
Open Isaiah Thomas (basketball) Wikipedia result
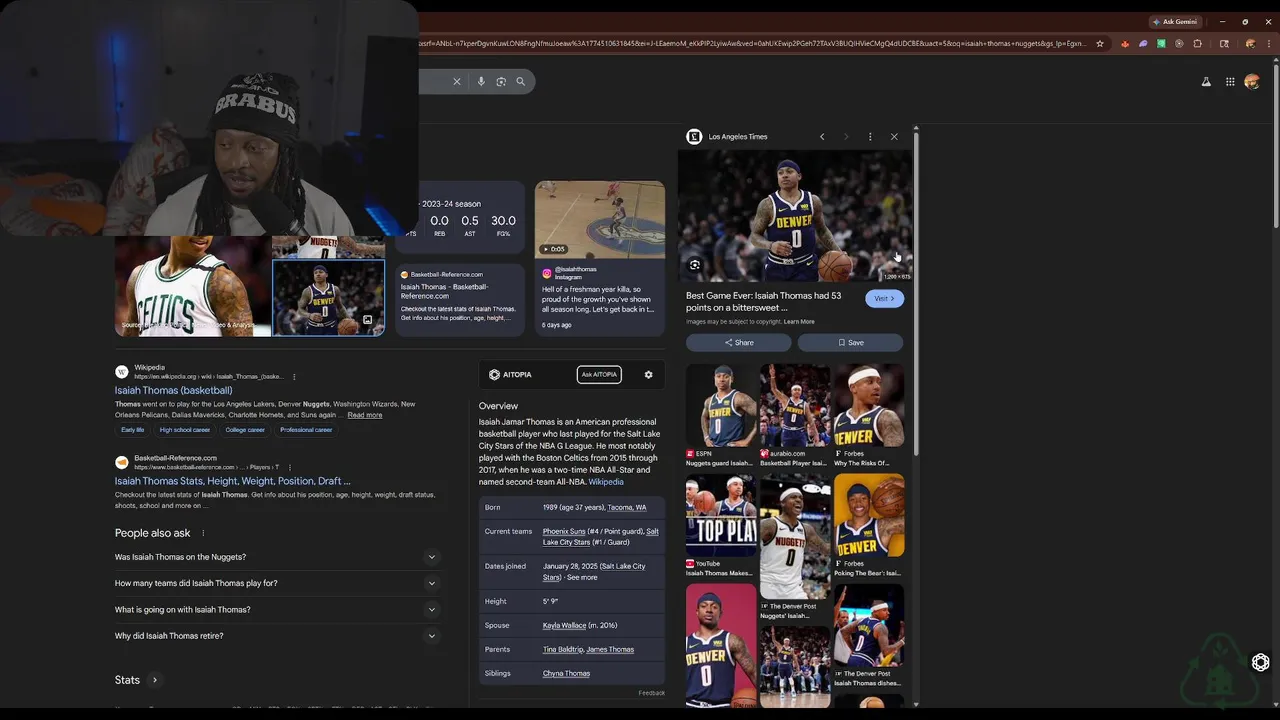click(x=173, y=390)
